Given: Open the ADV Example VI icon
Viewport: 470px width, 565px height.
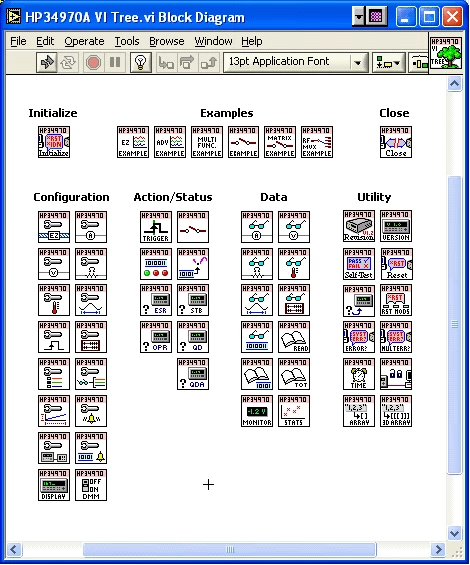Looking at the screenshot, I should 170,142.
